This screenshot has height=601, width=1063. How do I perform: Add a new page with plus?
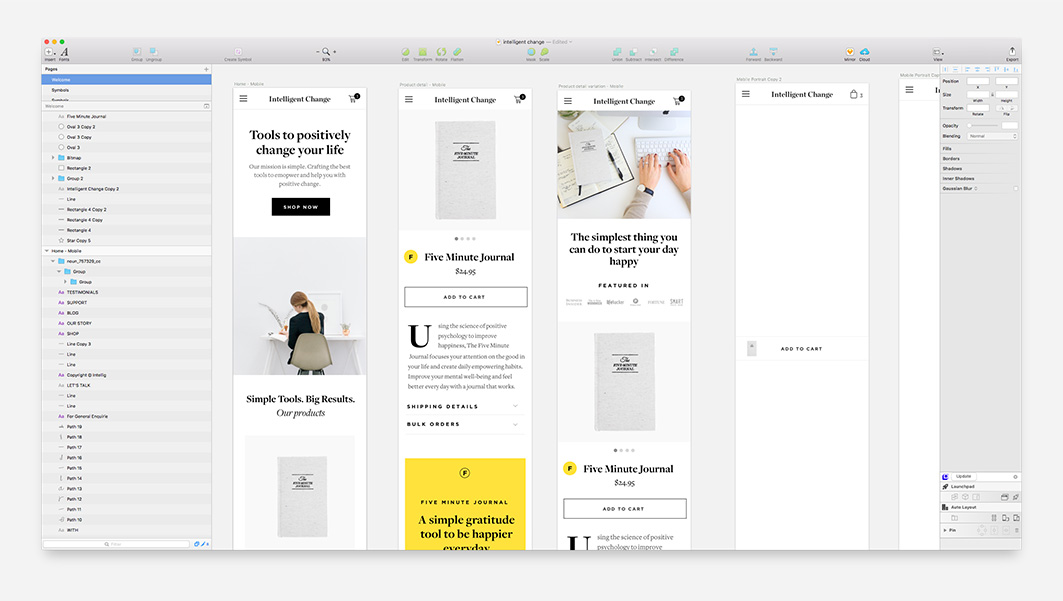click(206, 69)
